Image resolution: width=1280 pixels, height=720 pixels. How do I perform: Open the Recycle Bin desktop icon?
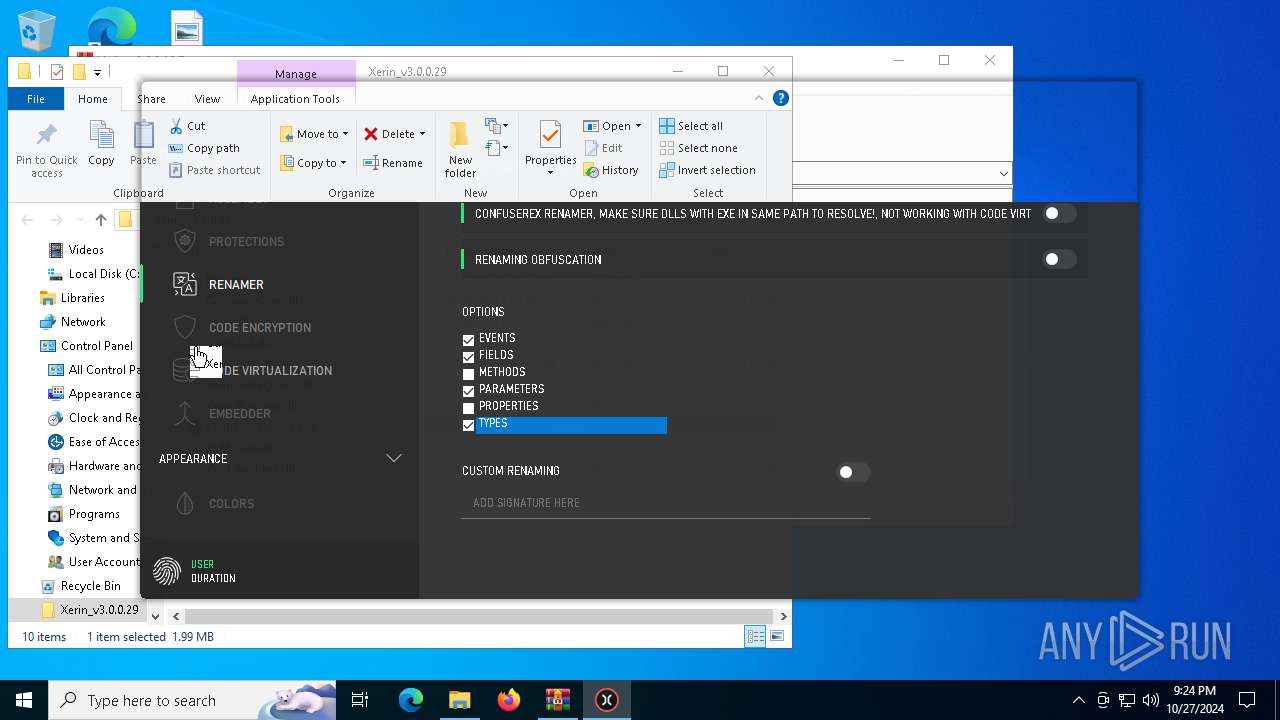[38, 30]
